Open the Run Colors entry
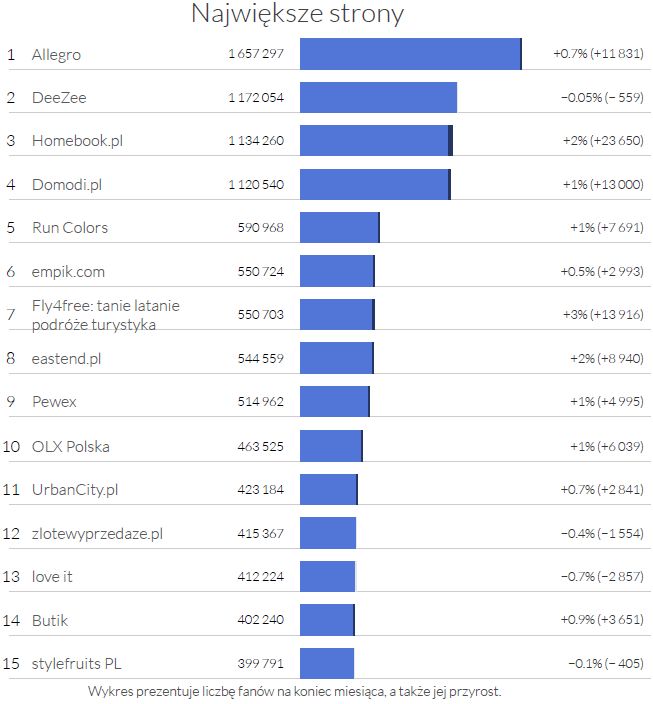 click(70, 228)
